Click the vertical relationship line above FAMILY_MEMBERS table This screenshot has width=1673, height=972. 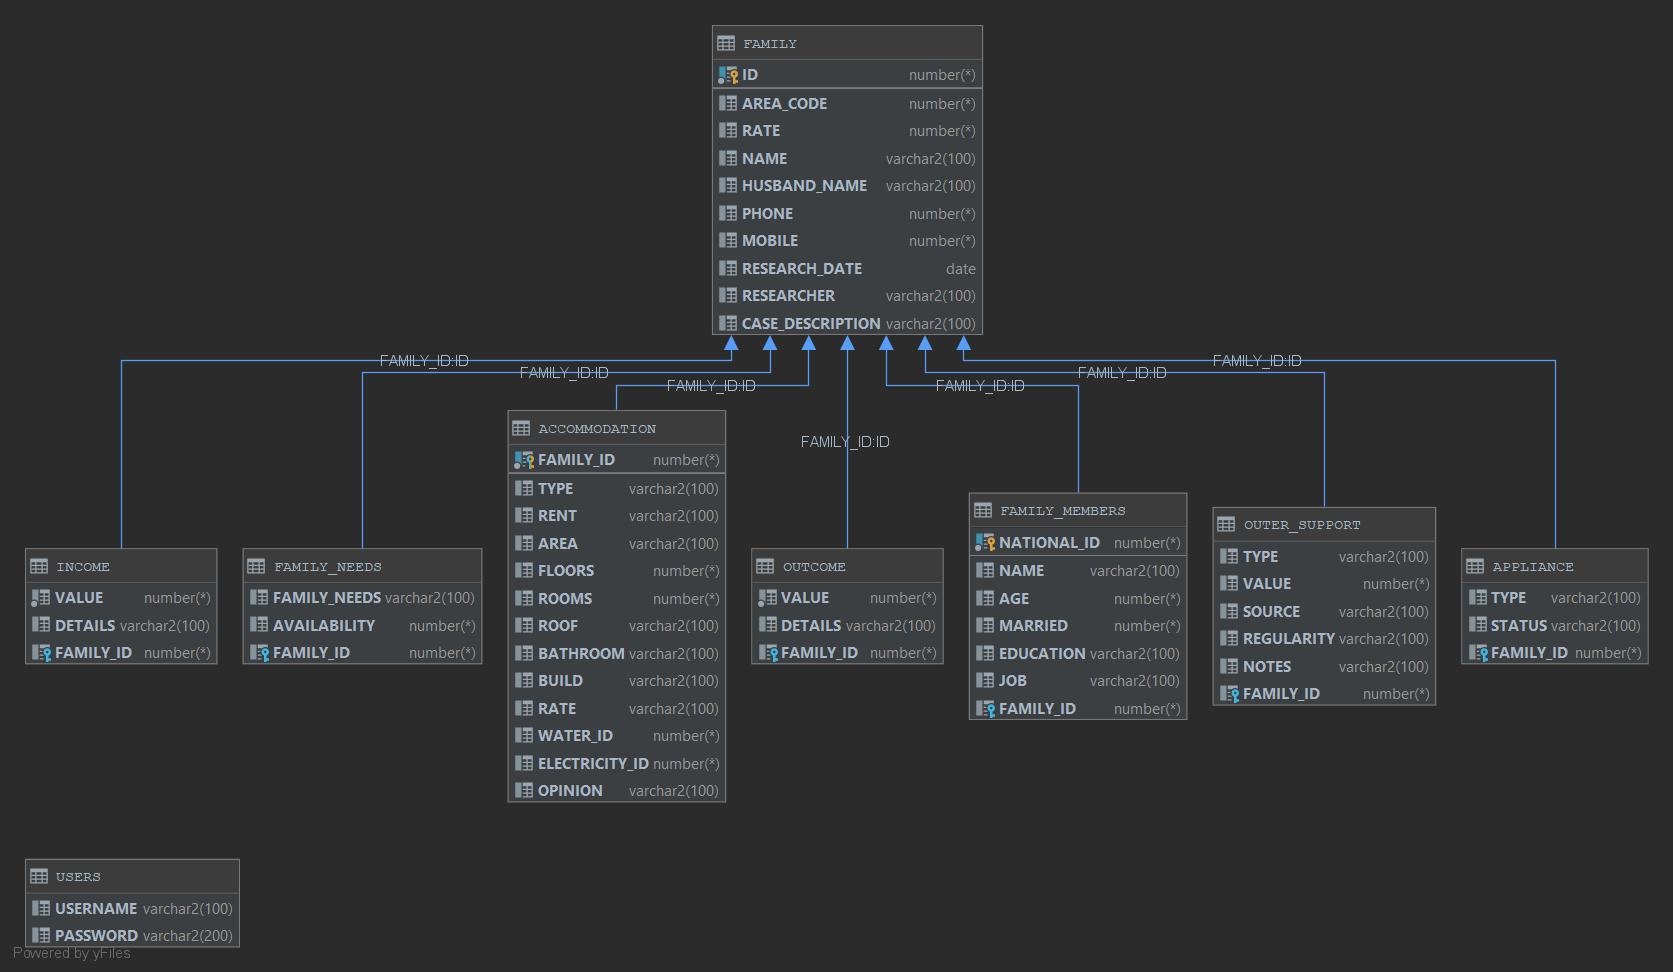pyautogui.click(x=1078, y=439)
